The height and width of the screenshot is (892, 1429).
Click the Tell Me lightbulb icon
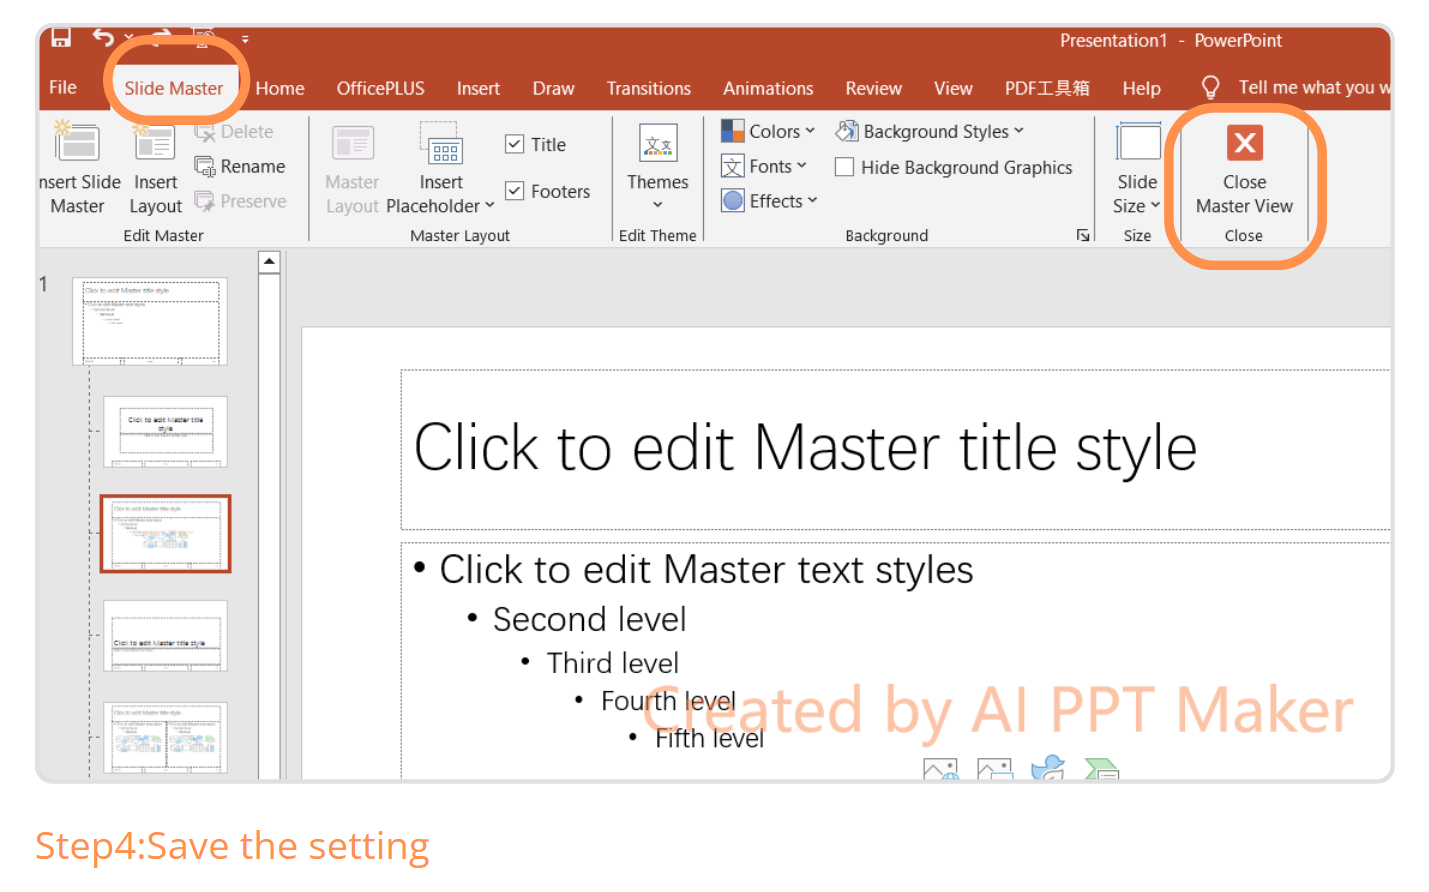[1210, 88]
